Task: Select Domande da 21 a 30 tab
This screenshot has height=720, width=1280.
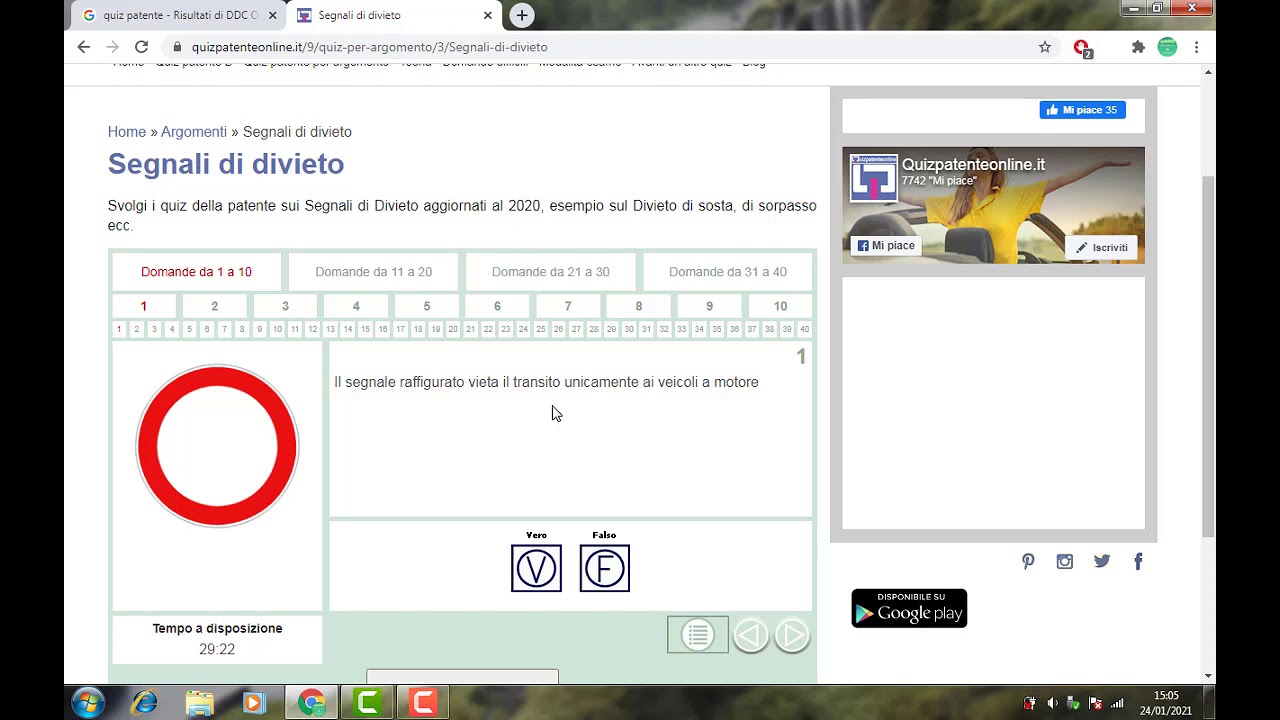Action: [550, 272]
